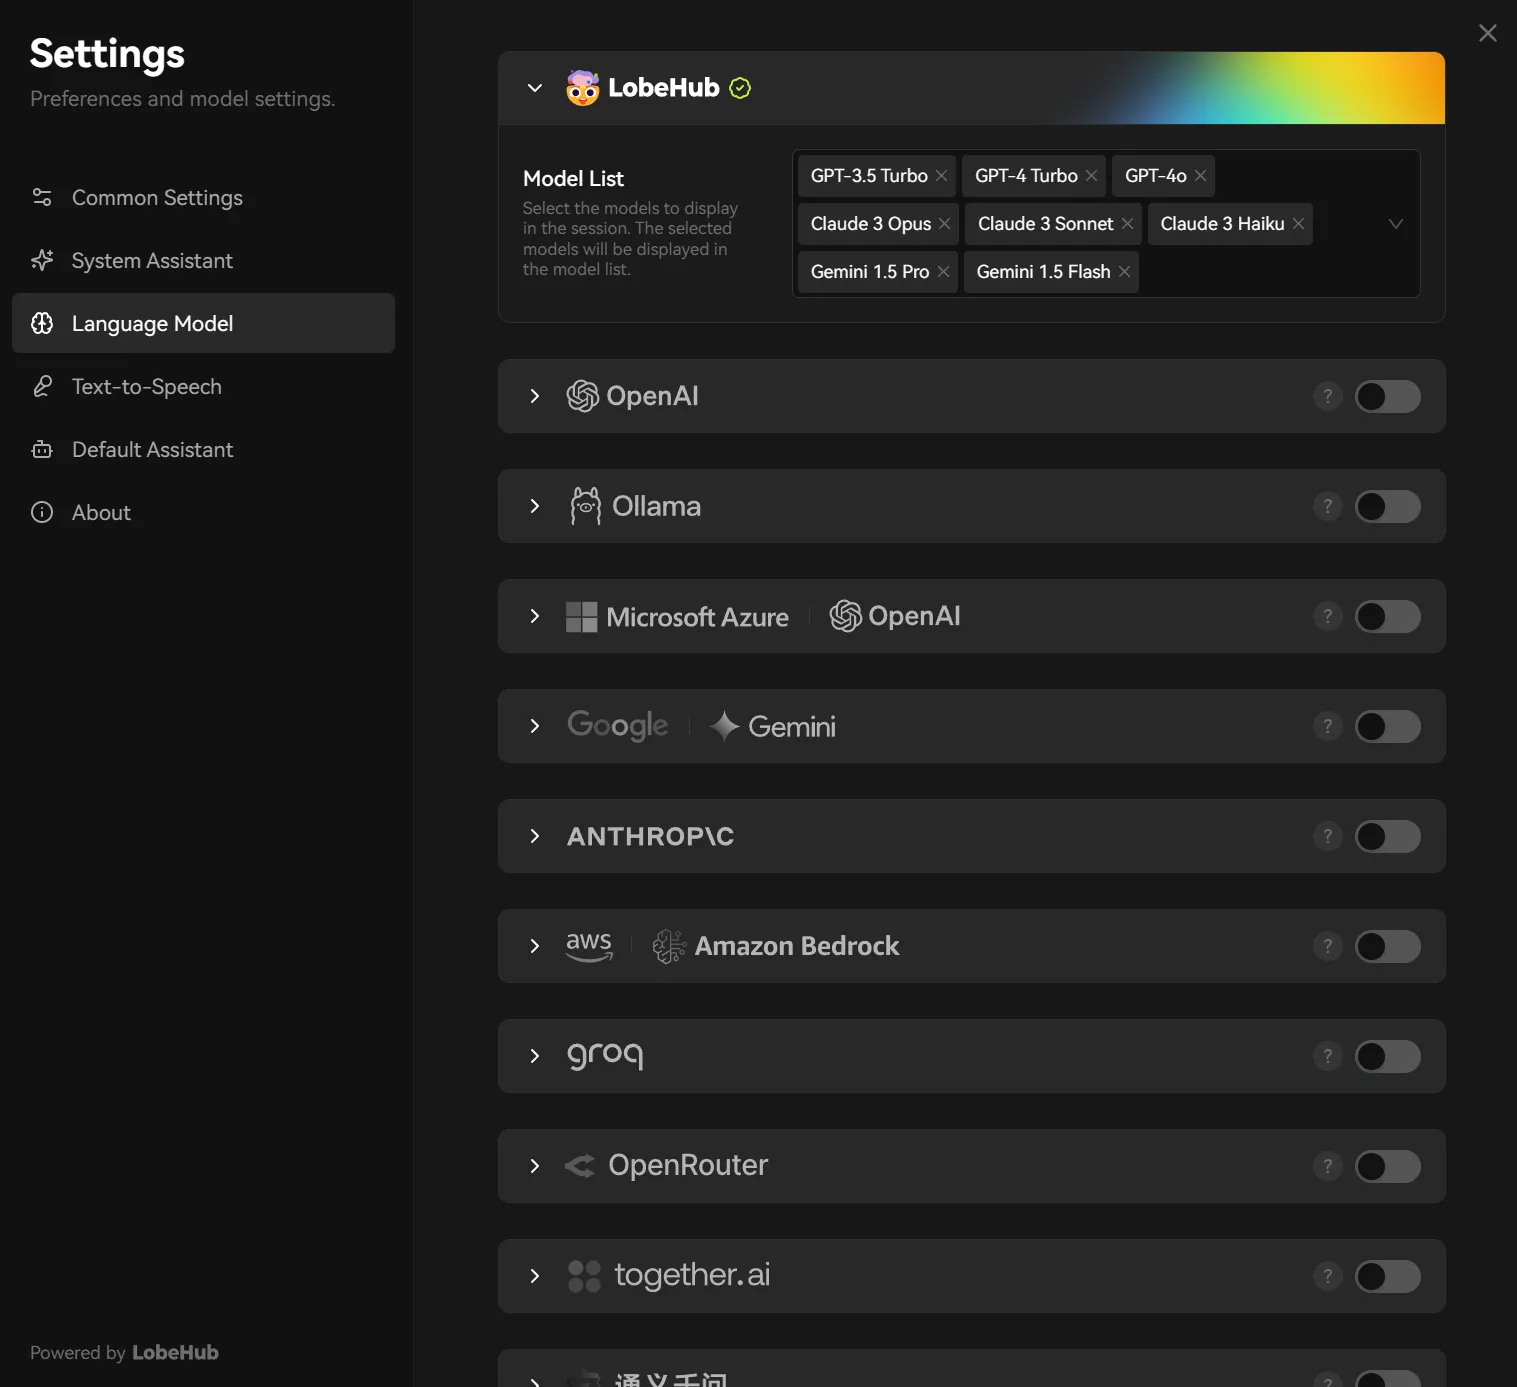Click the Ollama help question icon
This screenshot has height=1387, width=1517.
pos(1328,506)
